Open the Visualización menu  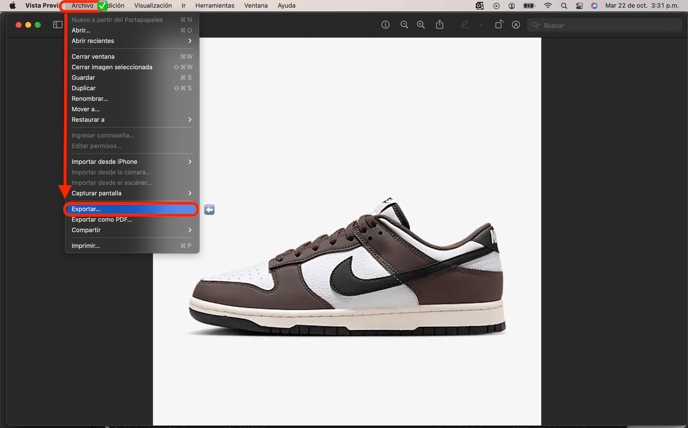[x=153, y=6]
